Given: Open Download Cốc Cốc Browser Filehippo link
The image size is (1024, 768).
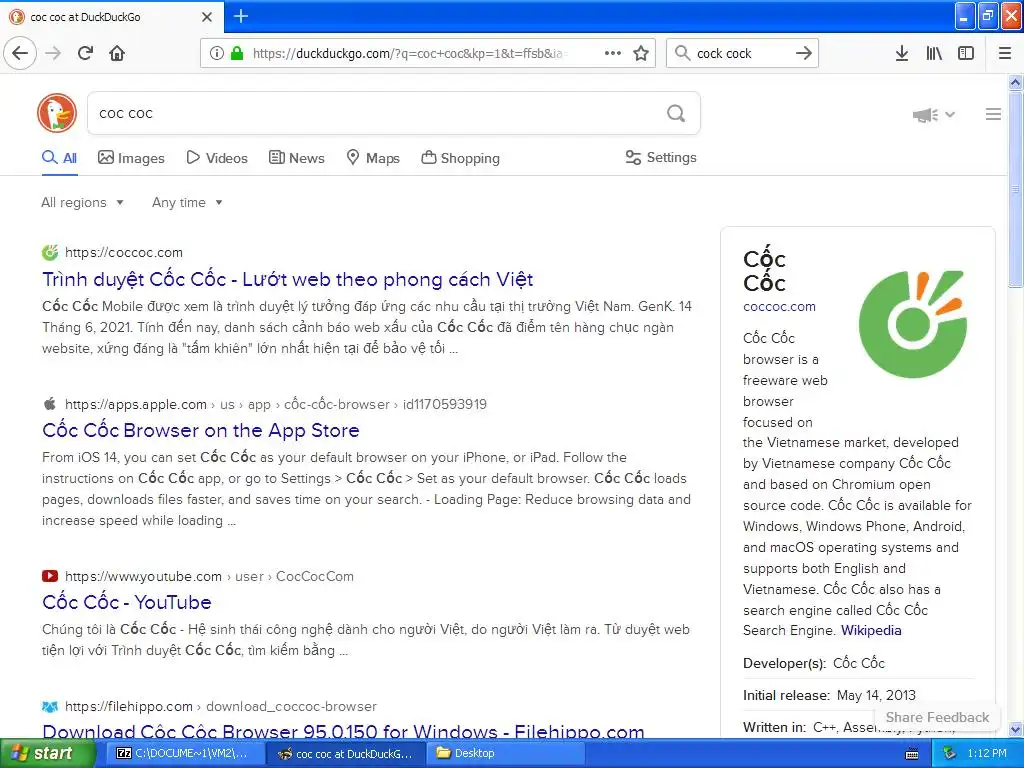Looking at the screenshot, I should pyautogui.click(x=343, y=731).
